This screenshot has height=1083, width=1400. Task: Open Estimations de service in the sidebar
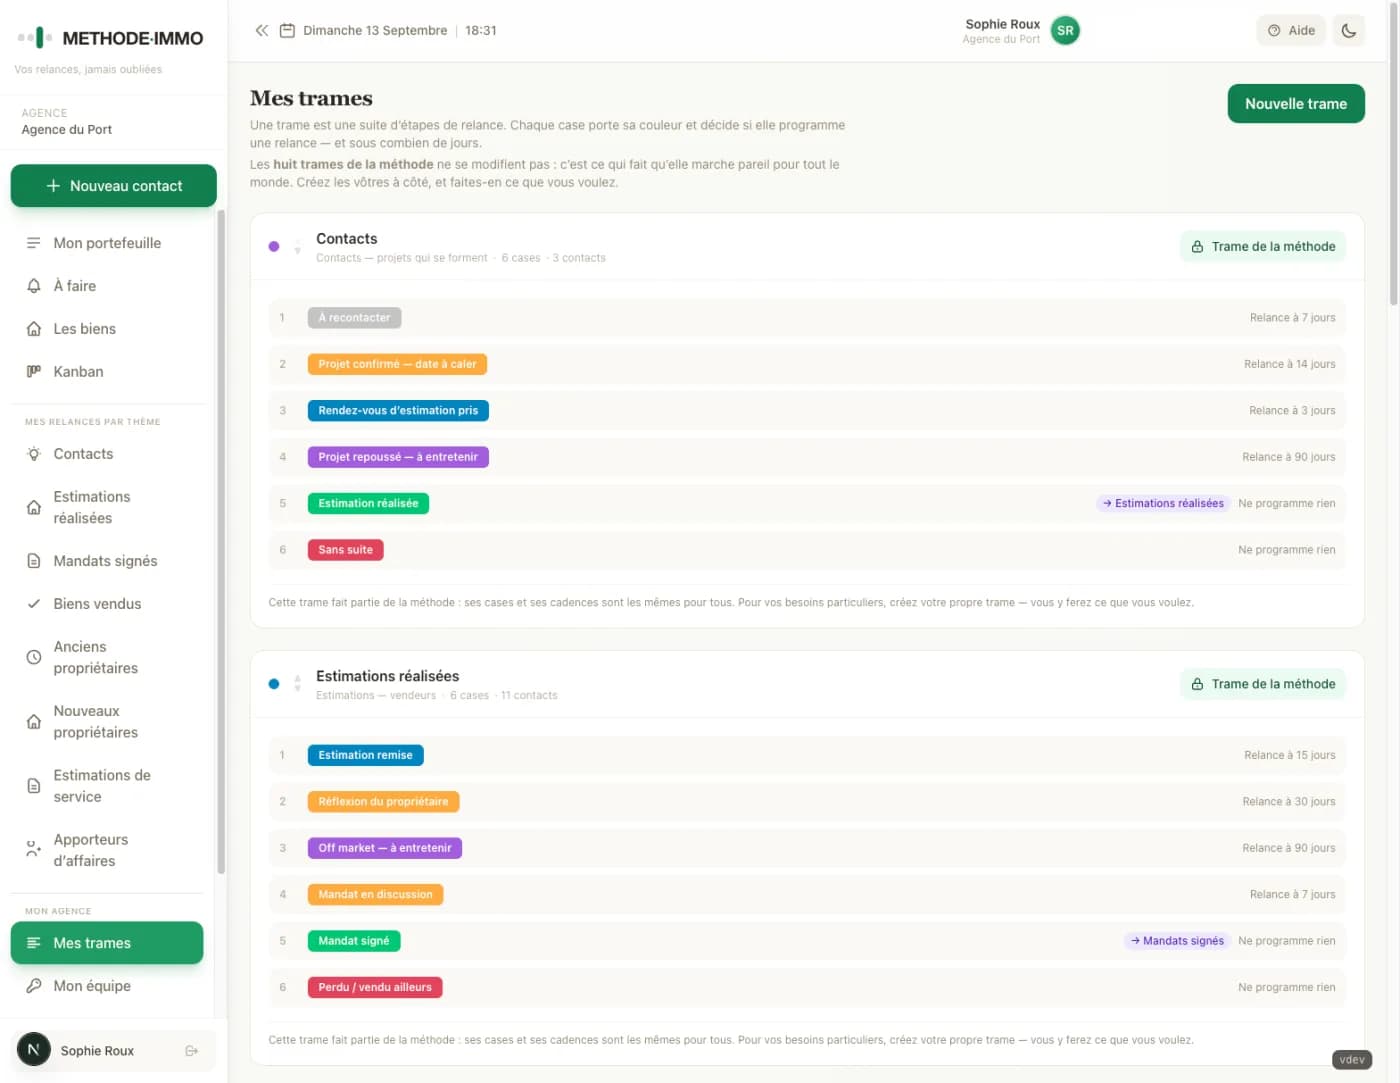(107, 786)
